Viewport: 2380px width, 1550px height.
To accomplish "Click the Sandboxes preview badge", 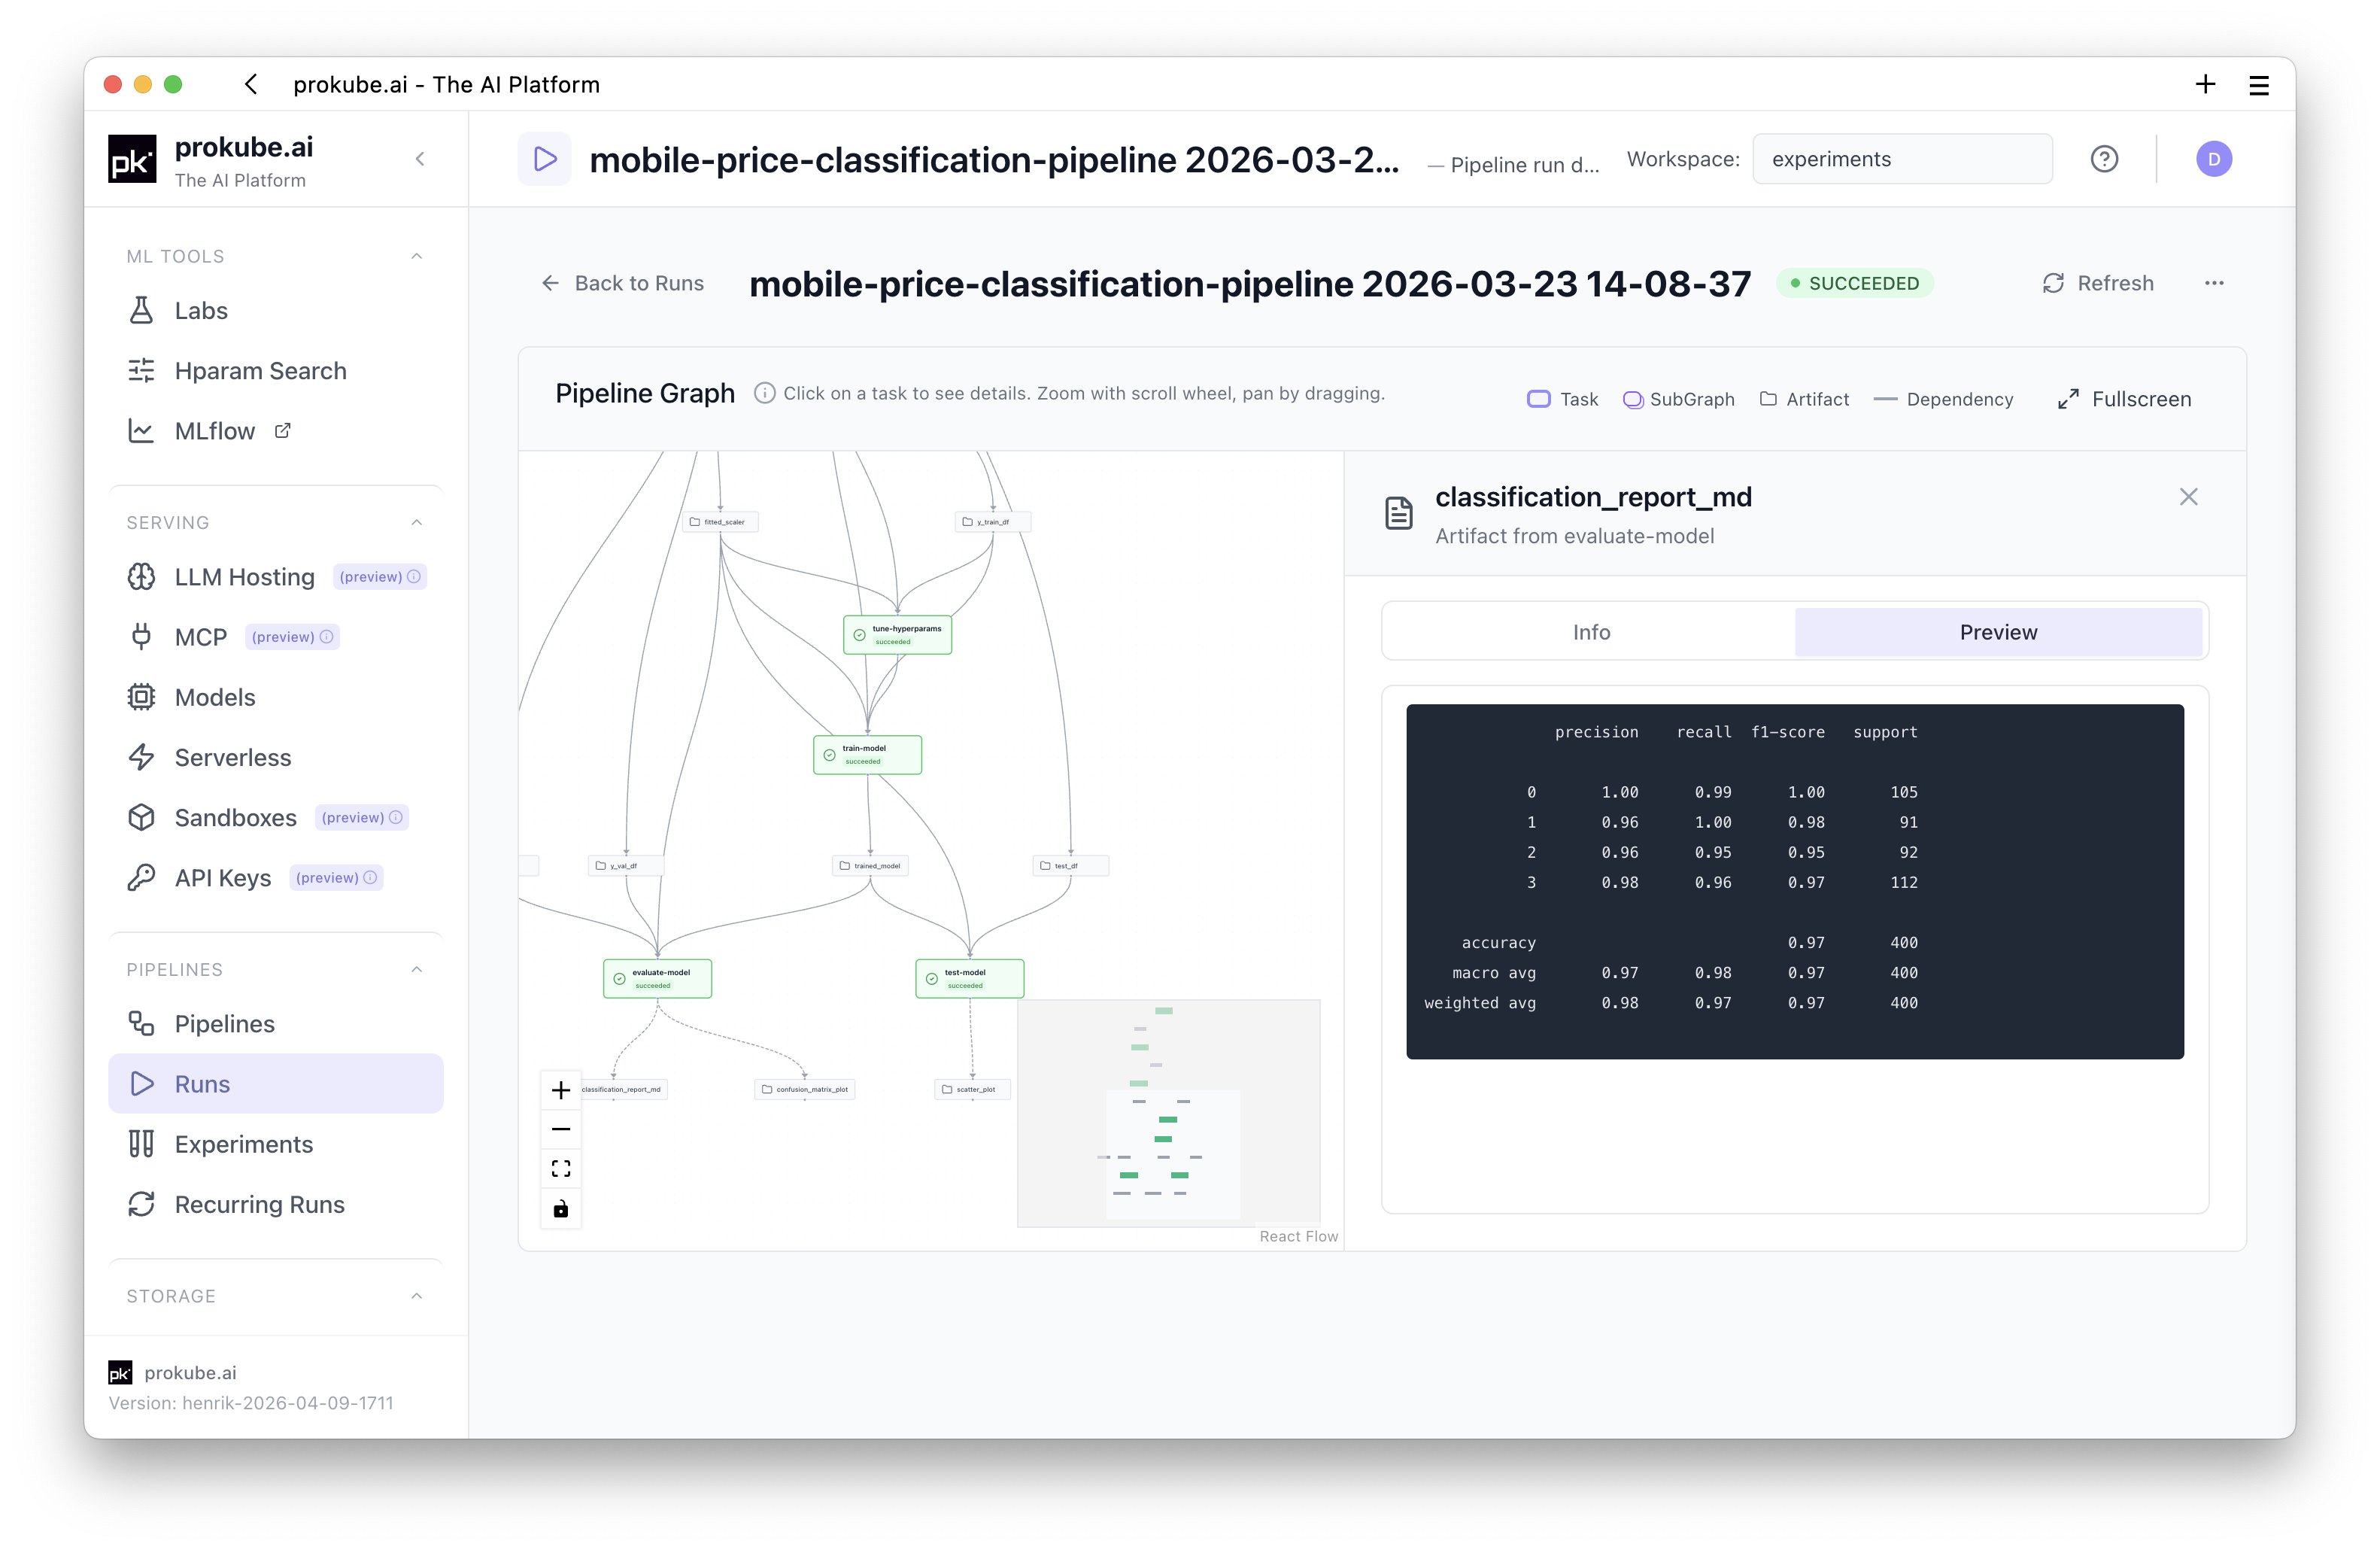I will tap(362, 818).
